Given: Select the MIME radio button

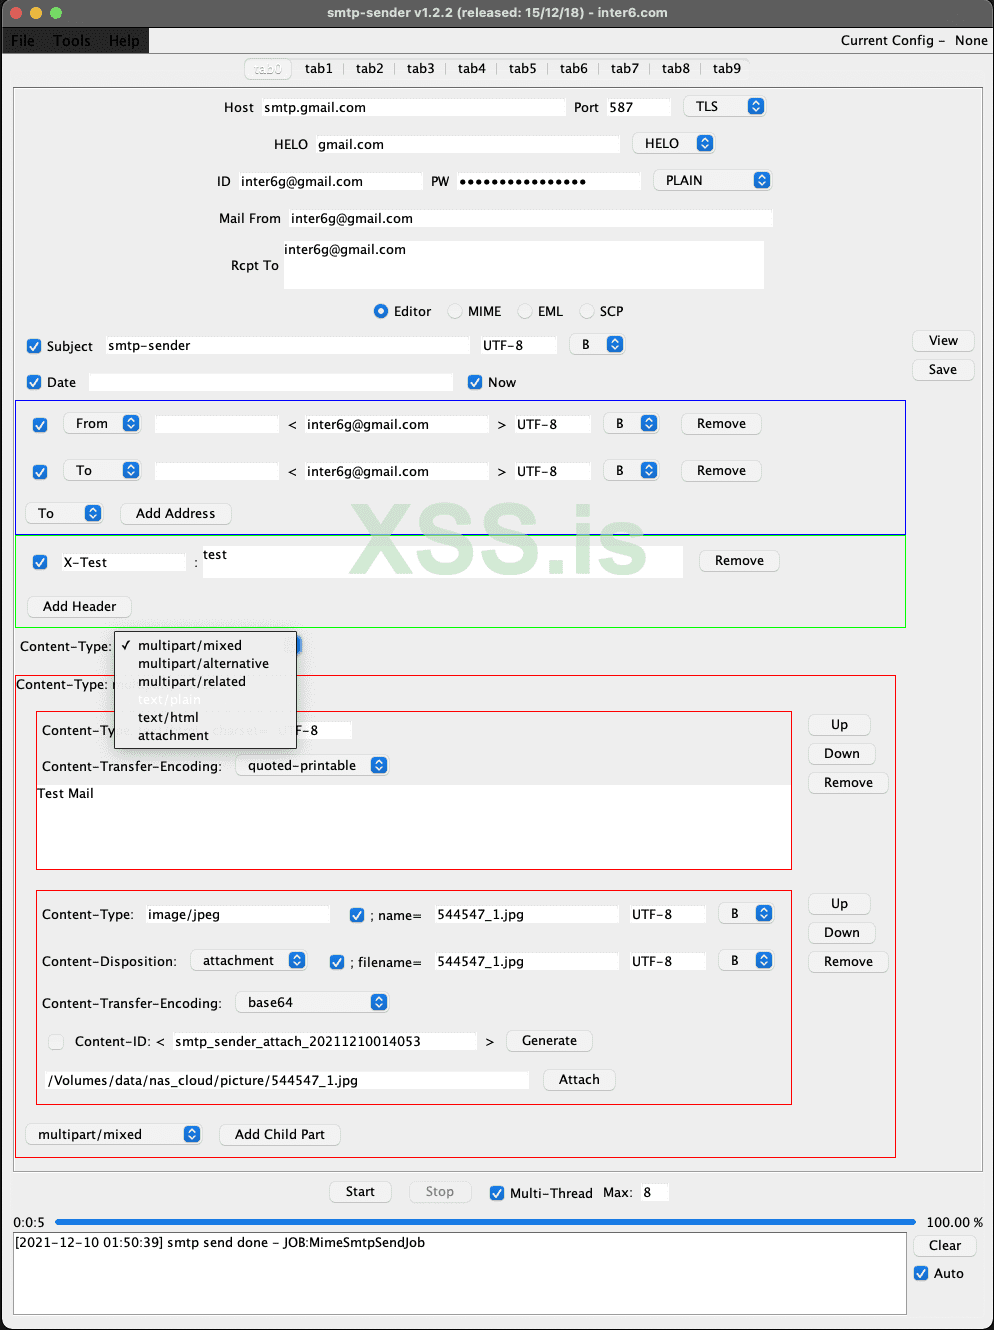Looking at the screenshot, I should pyautogui.click(x=455, y=311).
